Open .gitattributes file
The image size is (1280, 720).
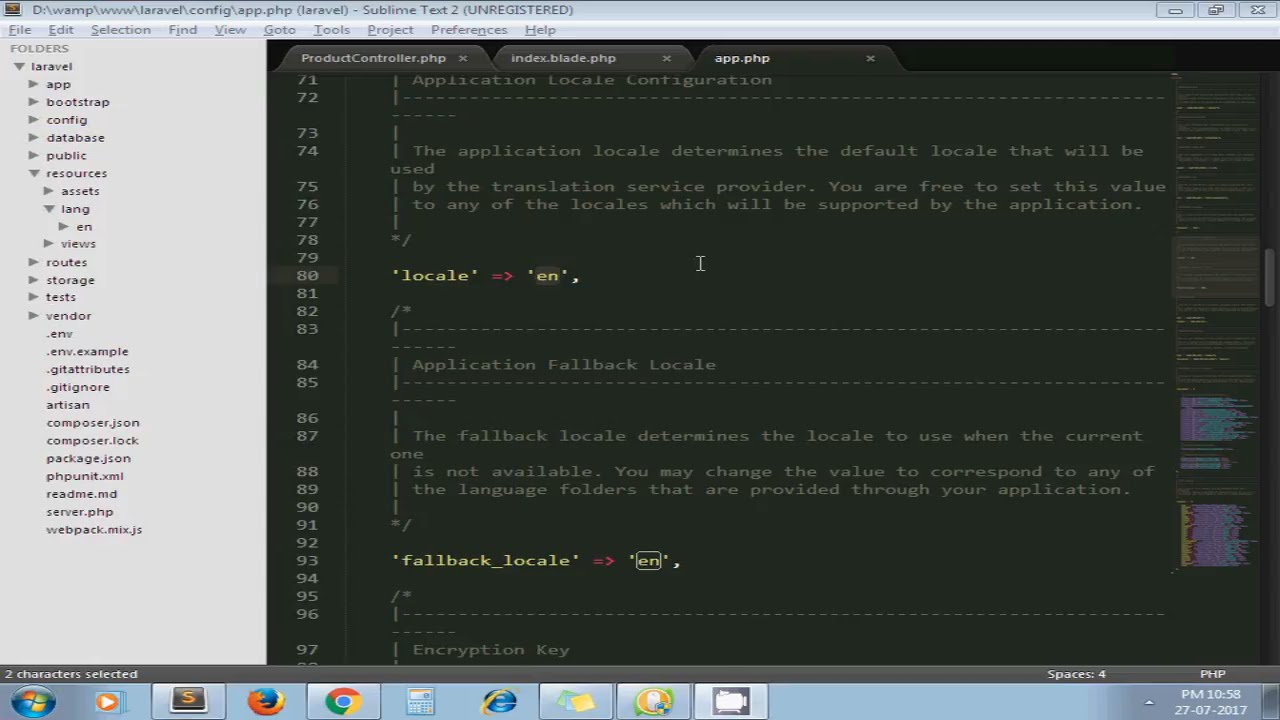tap(87, 369)
